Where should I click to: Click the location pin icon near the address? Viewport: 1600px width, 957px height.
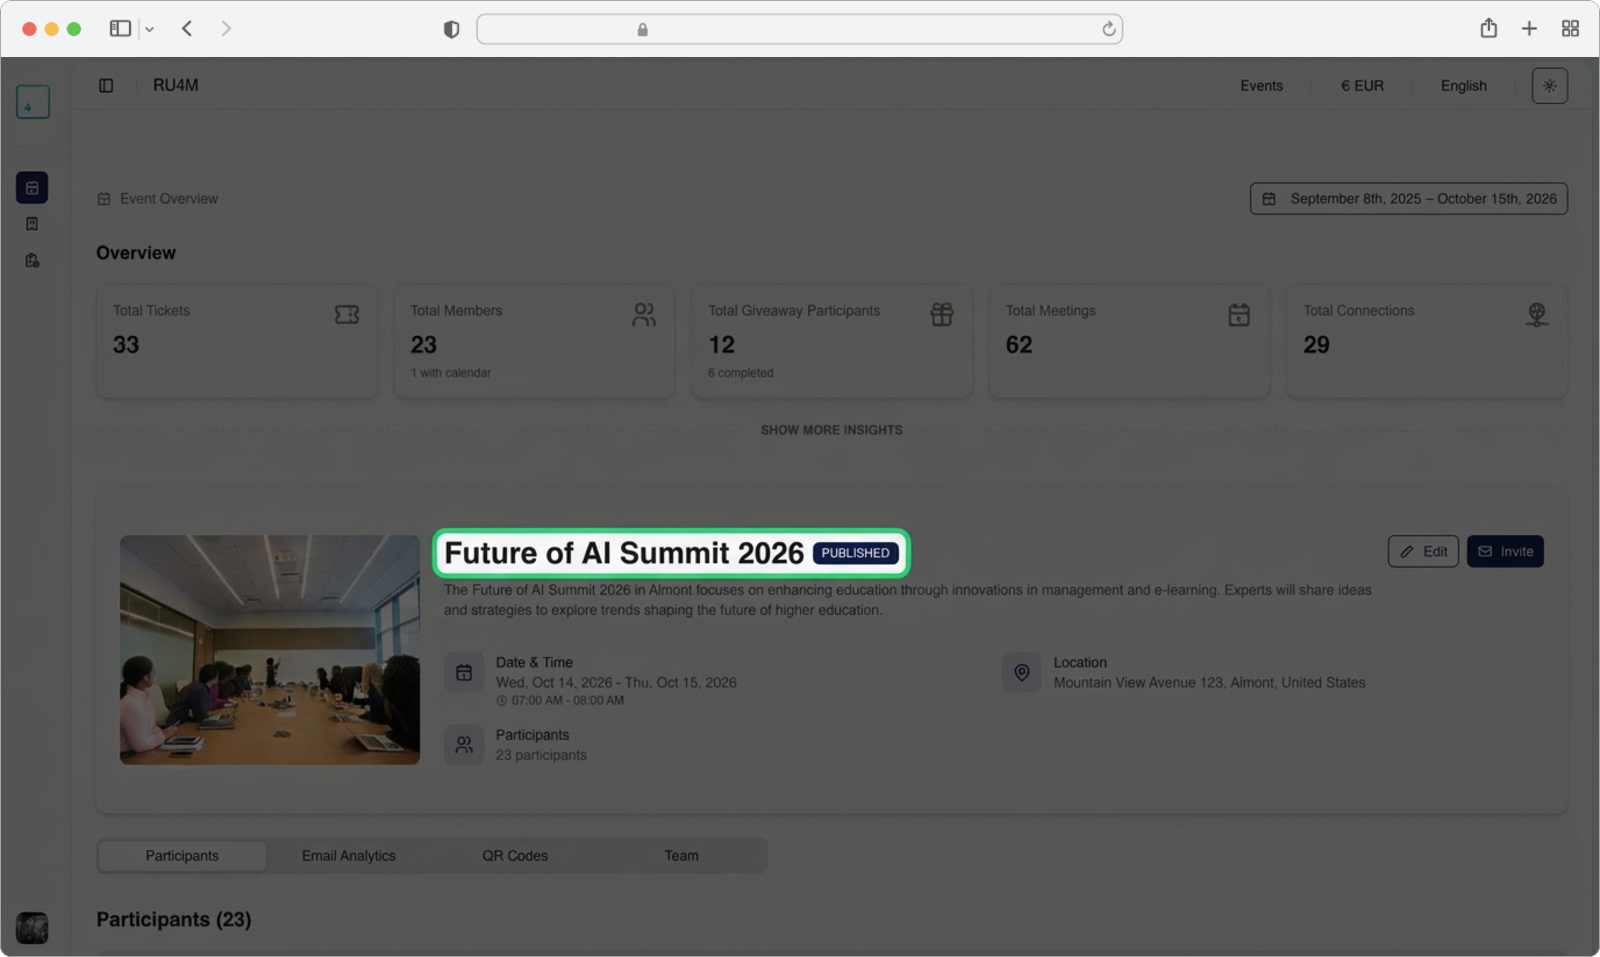(x=1021, y=672)
